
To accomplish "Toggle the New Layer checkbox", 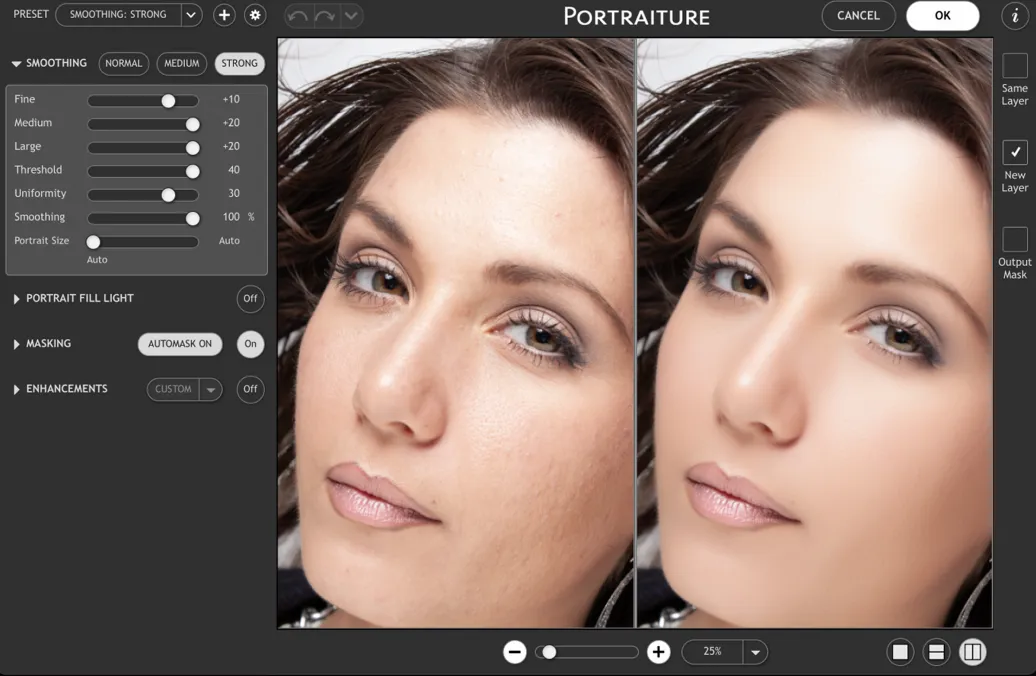I will 1015,152.
